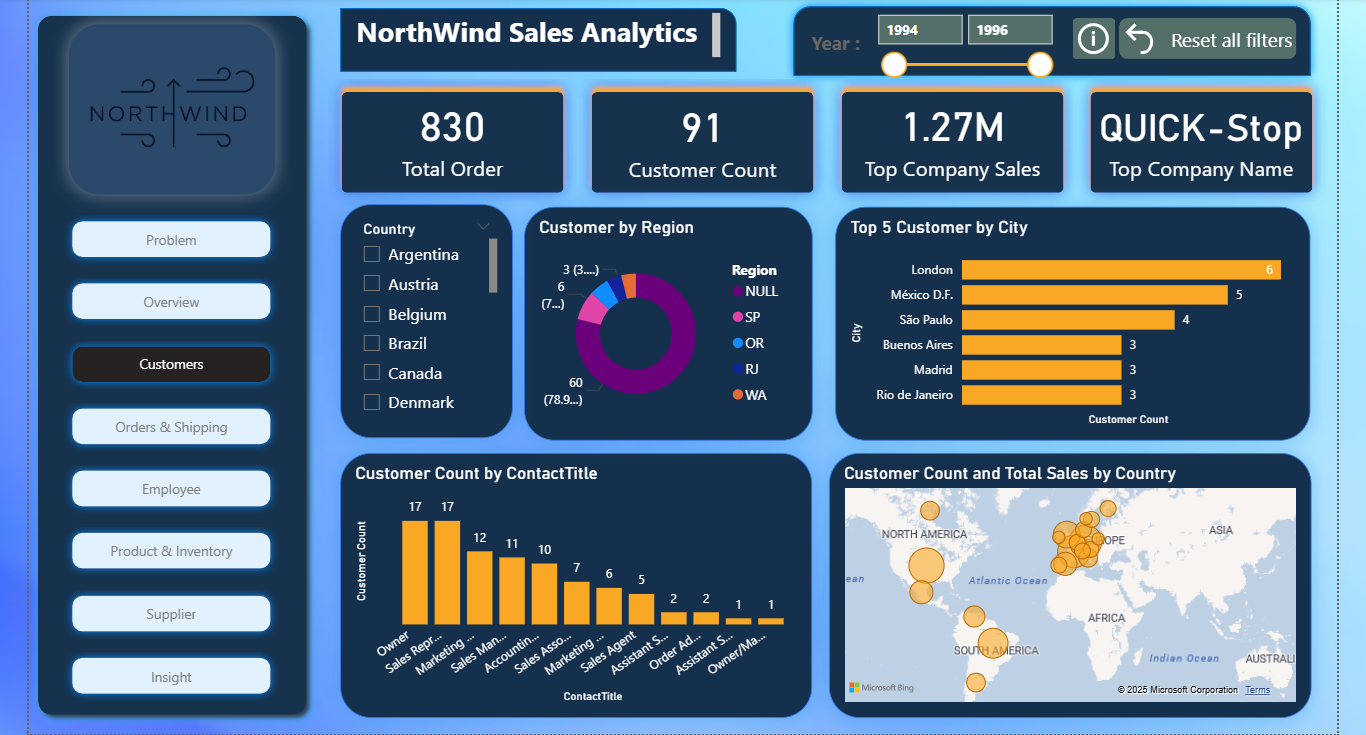Screen dimensions: 1366x735
Task: Click the Terms link on the map
Action: coord(1257,690)
